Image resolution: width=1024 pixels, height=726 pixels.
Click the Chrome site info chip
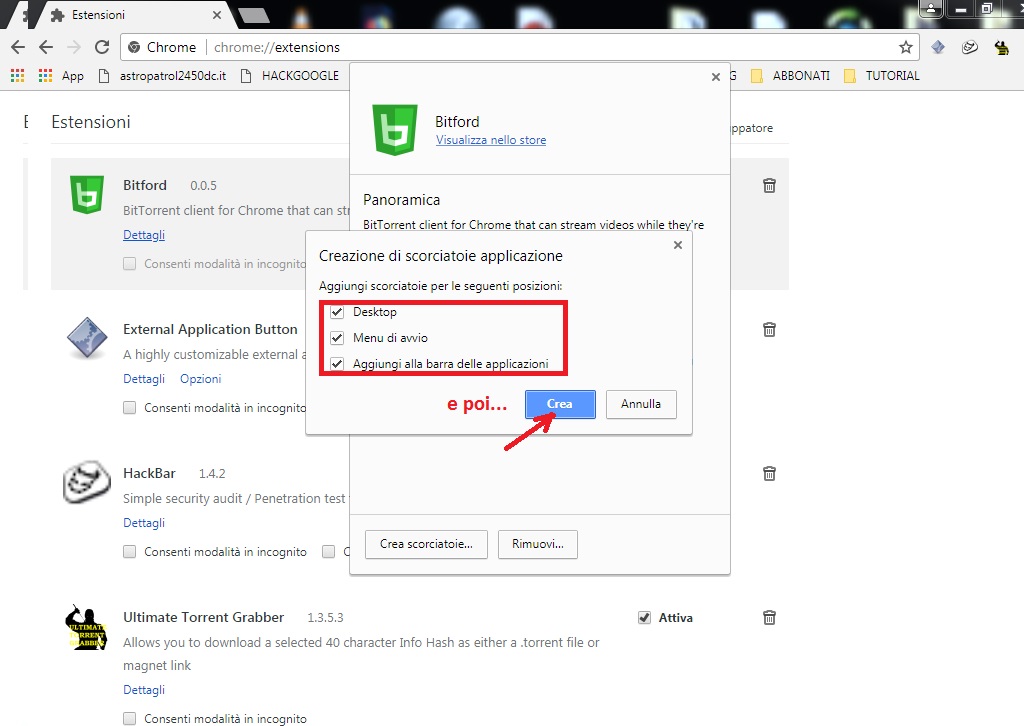(x=163, y=47)
